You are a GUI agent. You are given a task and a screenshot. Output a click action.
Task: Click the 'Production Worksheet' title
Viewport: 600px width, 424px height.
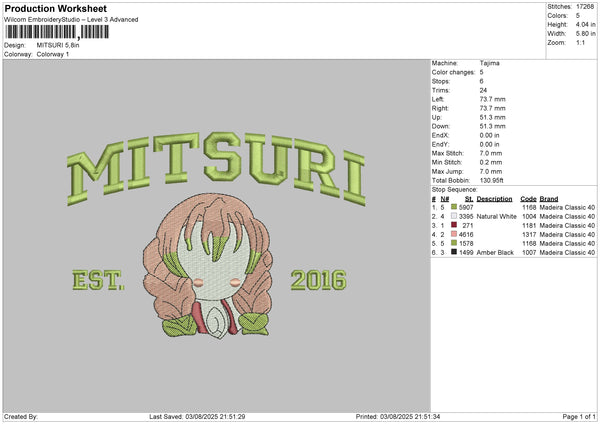[56, 8]
